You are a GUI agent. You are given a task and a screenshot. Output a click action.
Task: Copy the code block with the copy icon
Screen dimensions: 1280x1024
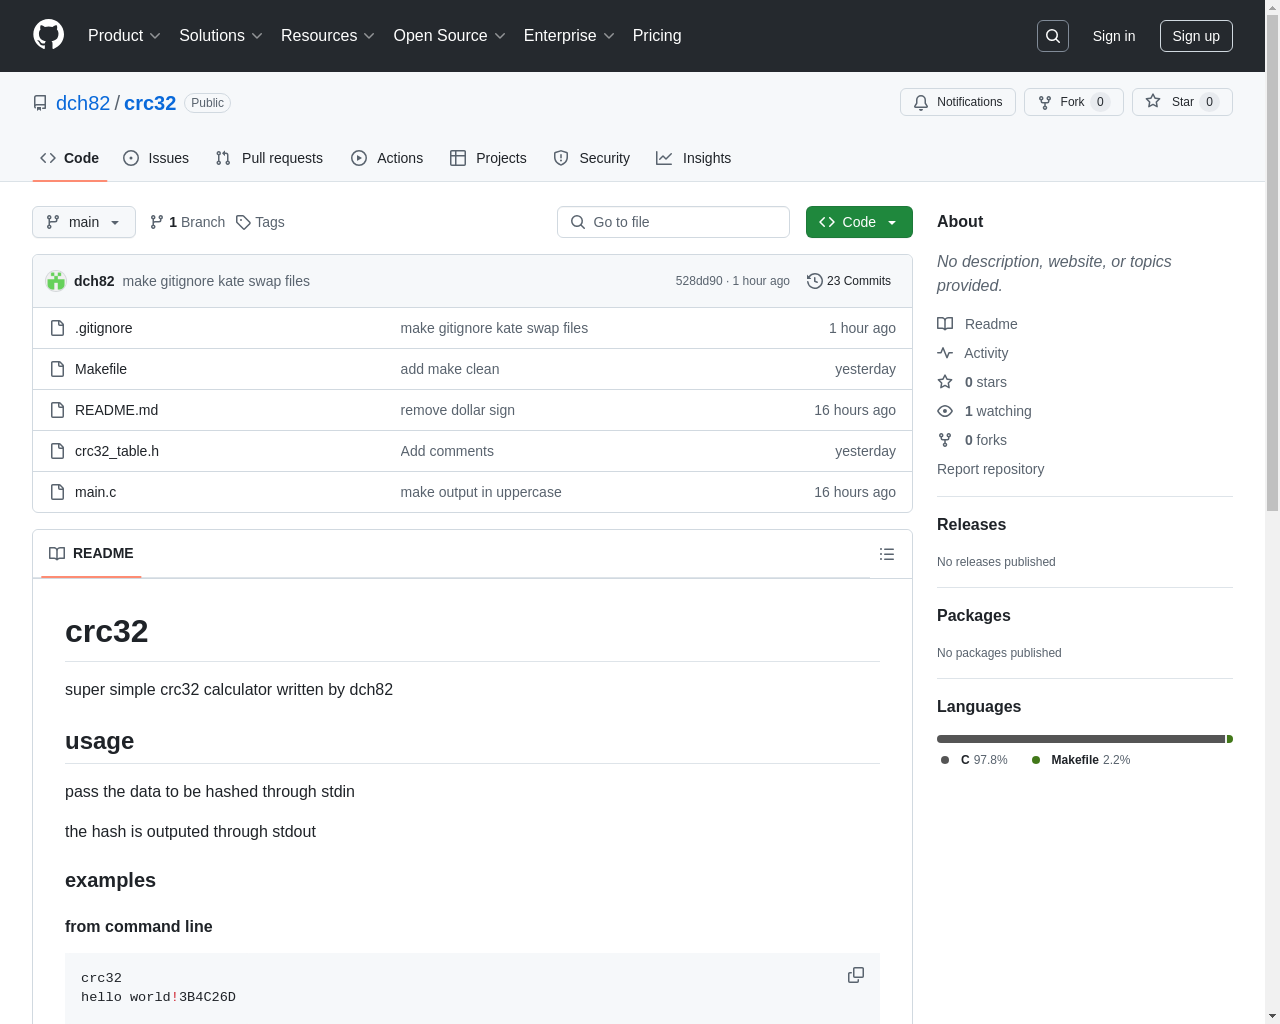tap(856, 975)
